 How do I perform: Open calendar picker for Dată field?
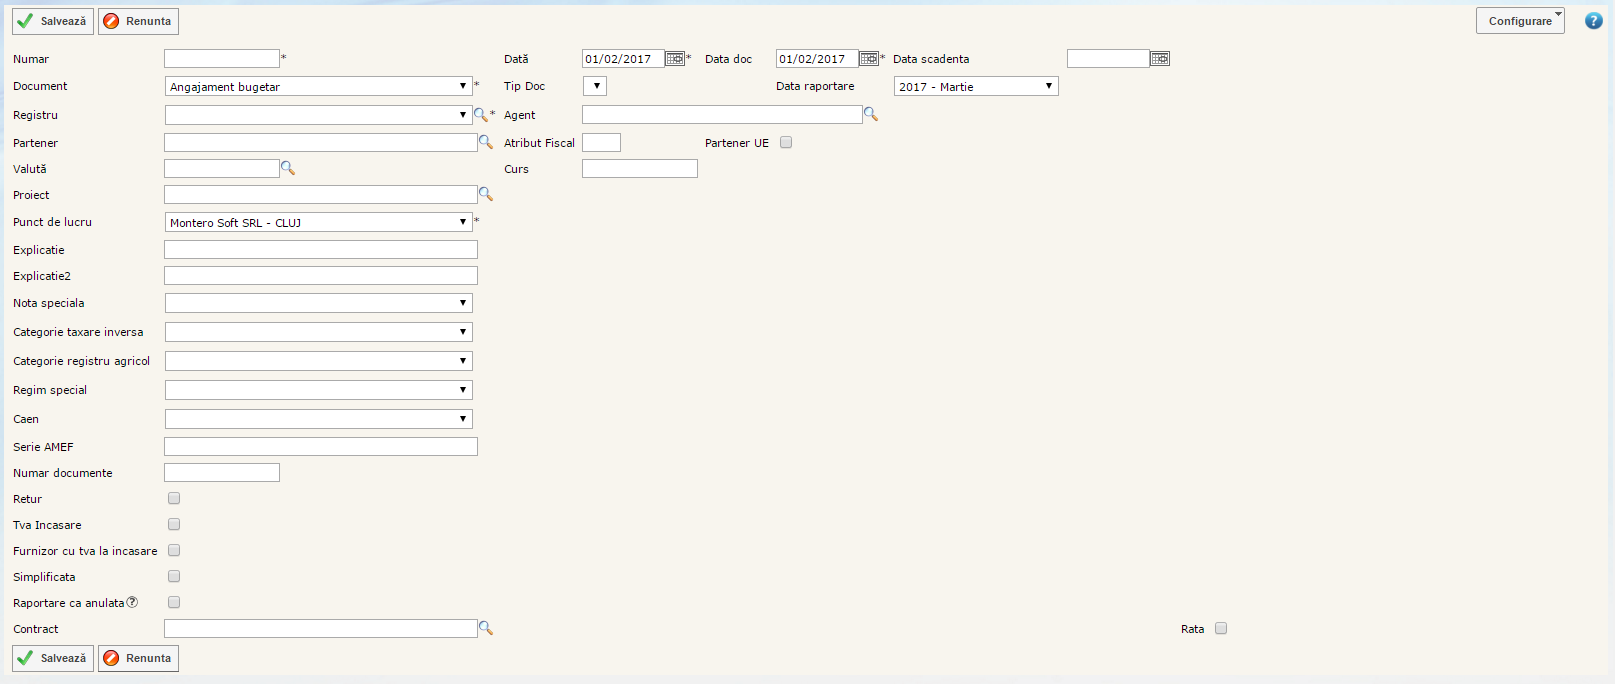click(x=675, y=59)
